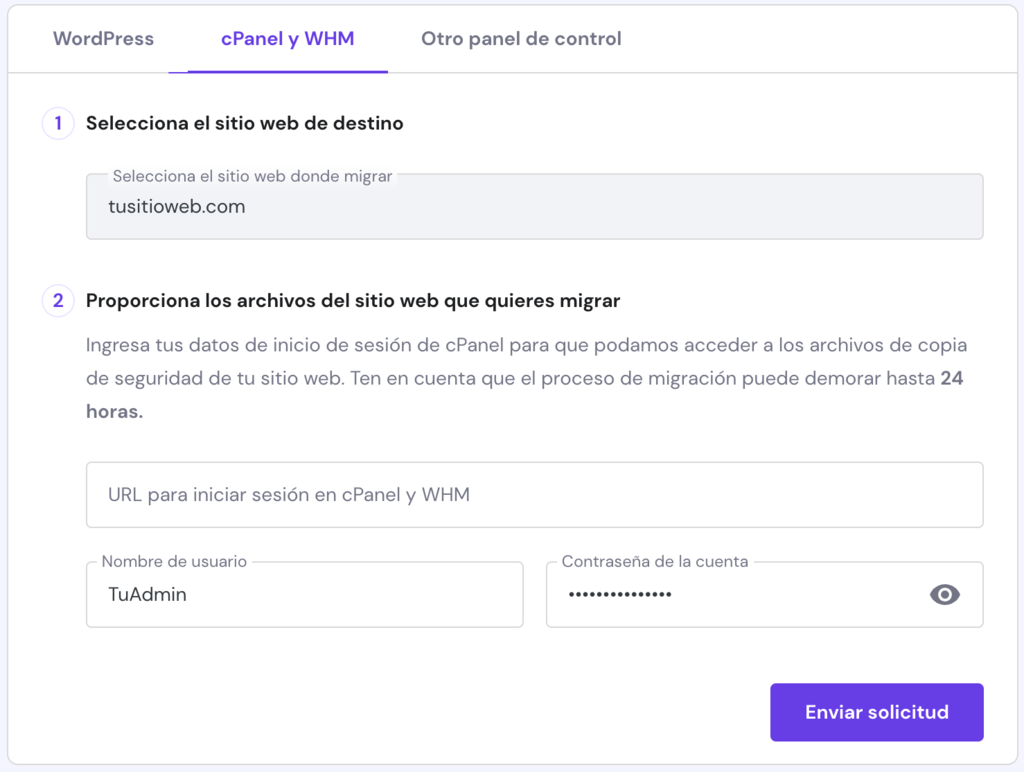
Task: Submit the migration request
Action: [x=876, y=712]
